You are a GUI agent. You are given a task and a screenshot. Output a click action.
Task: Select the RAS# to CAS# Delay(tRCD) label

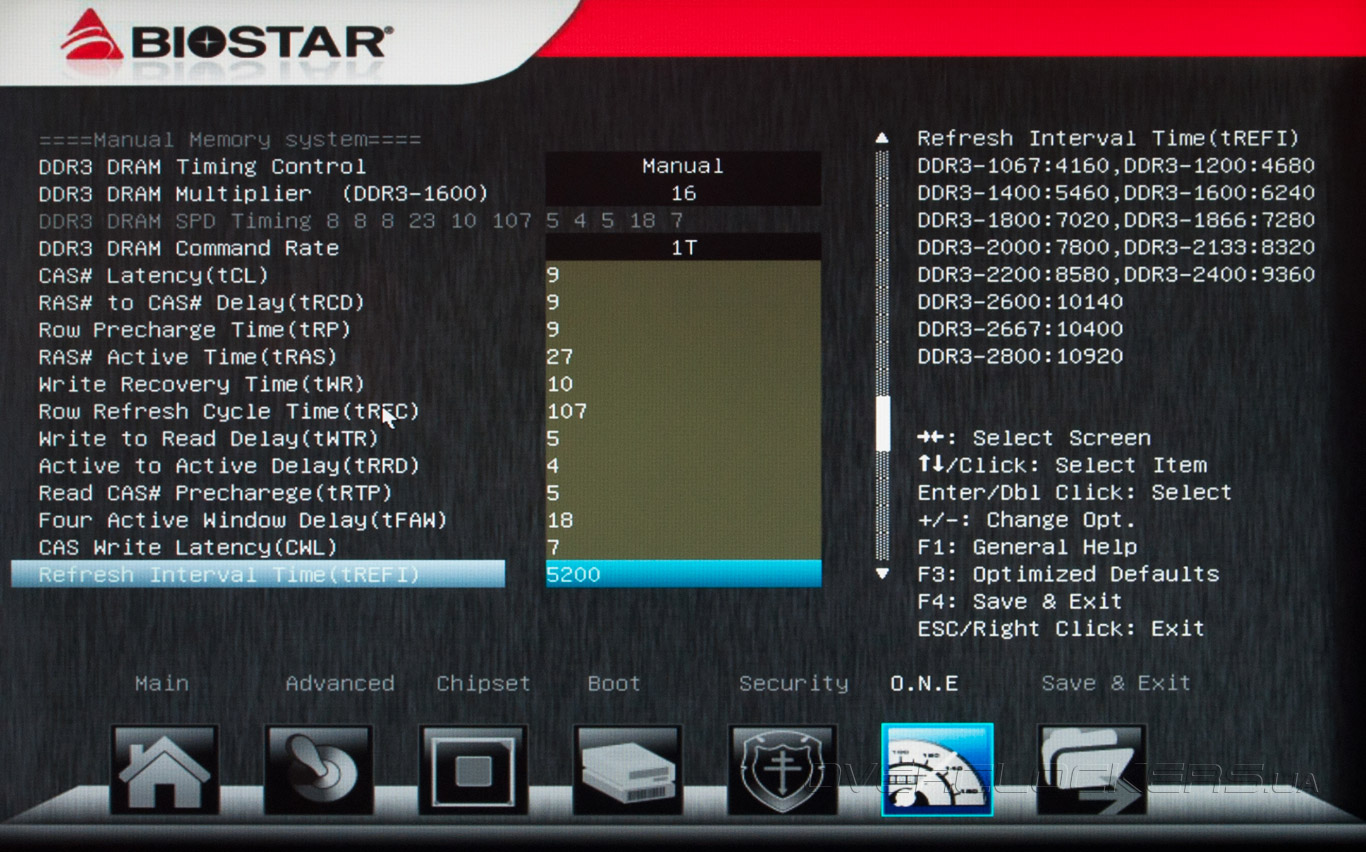202,302
